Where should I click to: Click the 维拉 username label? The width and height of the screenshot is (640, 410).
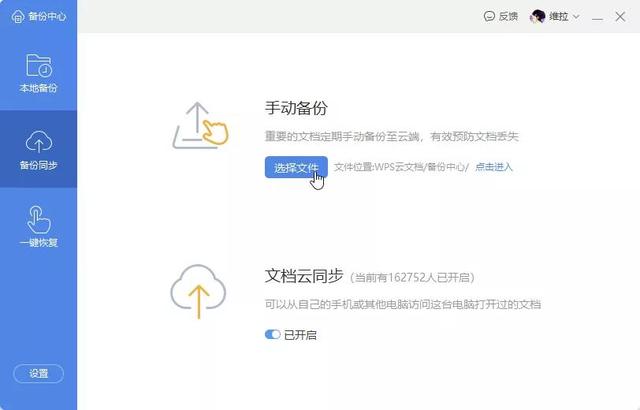(558, 16)
